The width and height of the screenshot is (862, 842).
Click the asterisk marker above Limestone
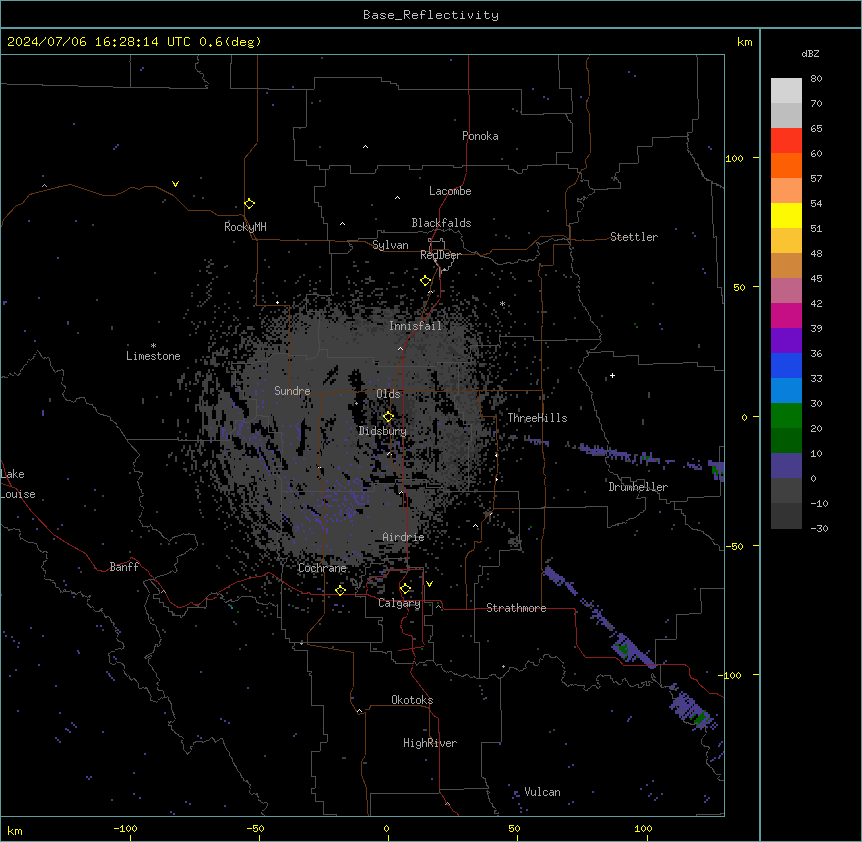[153, 345]
